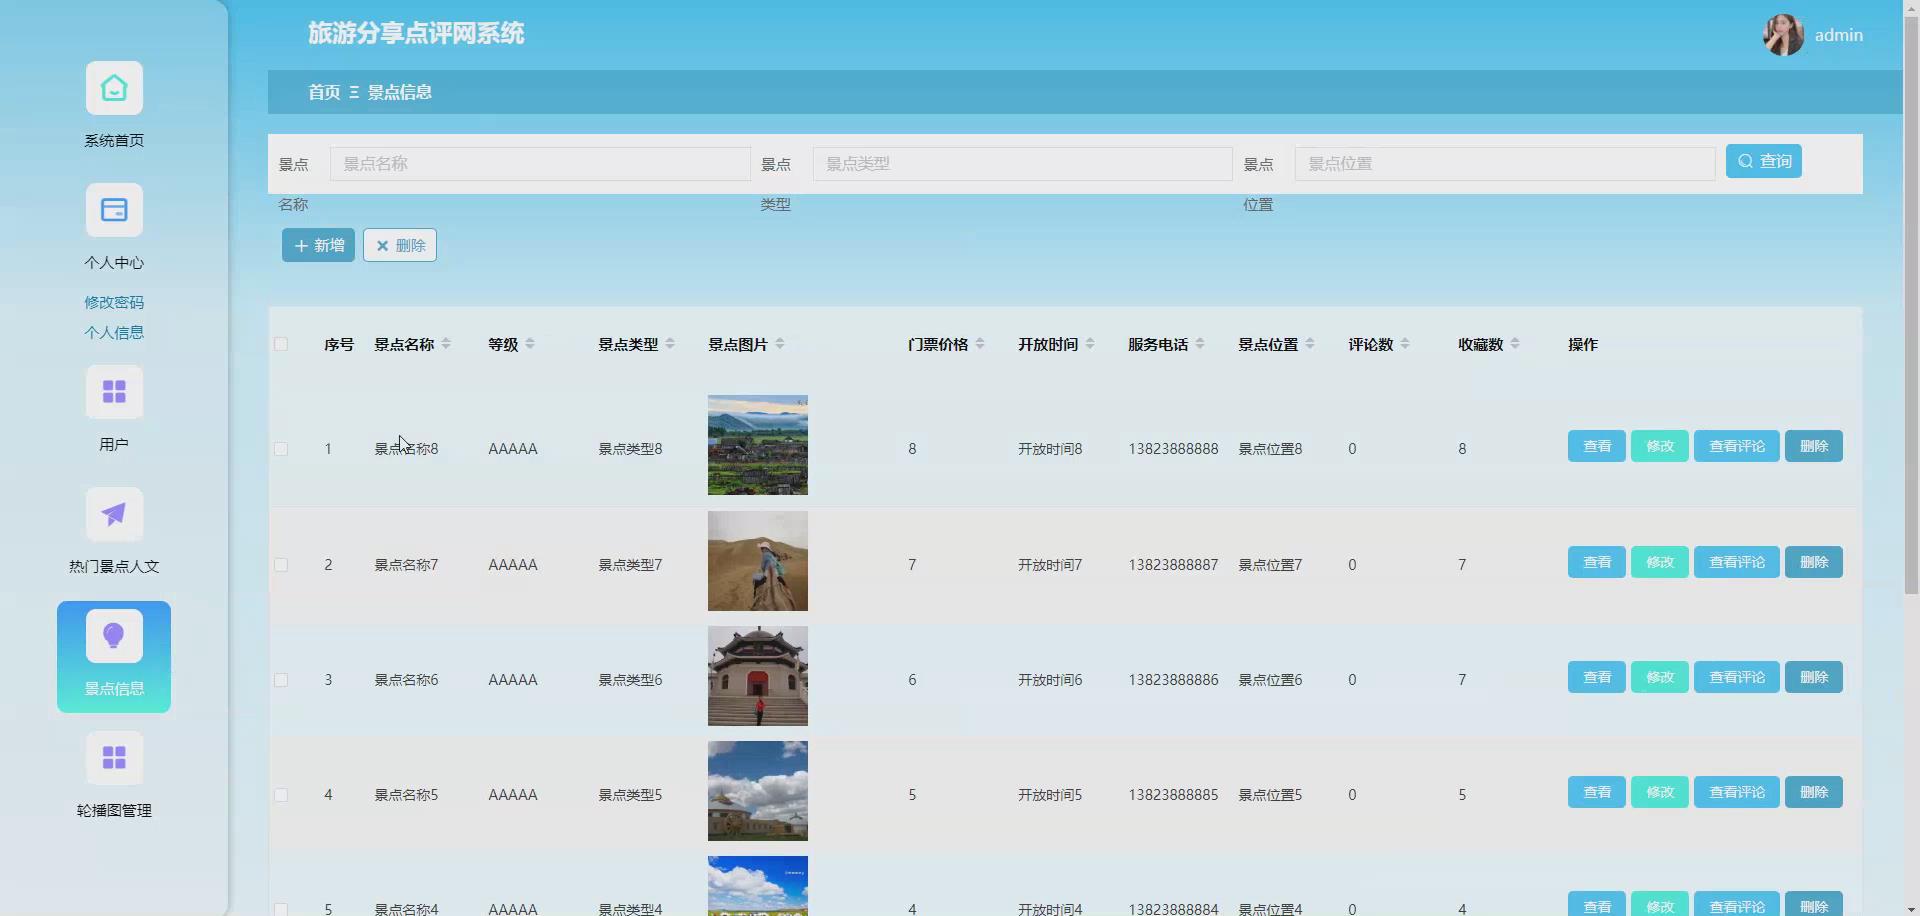Toggle the select-all header checkbox

[281, 344]
